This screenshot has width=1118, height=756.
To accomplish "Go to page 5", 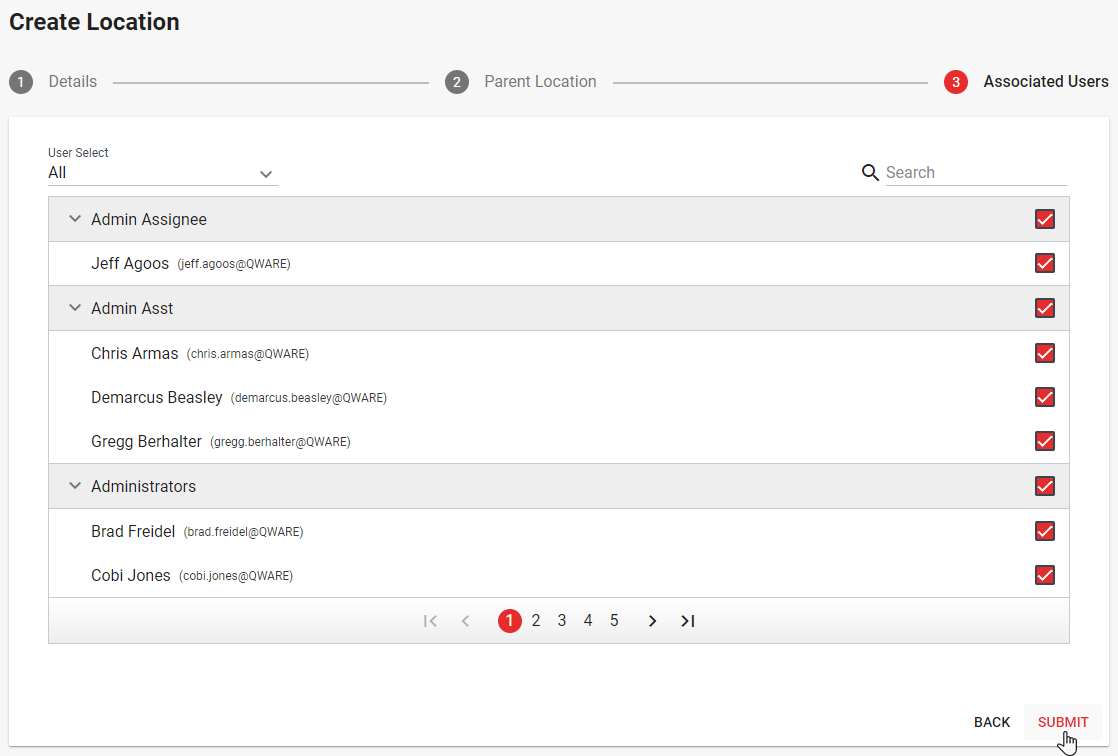I will tap(614, 621).
